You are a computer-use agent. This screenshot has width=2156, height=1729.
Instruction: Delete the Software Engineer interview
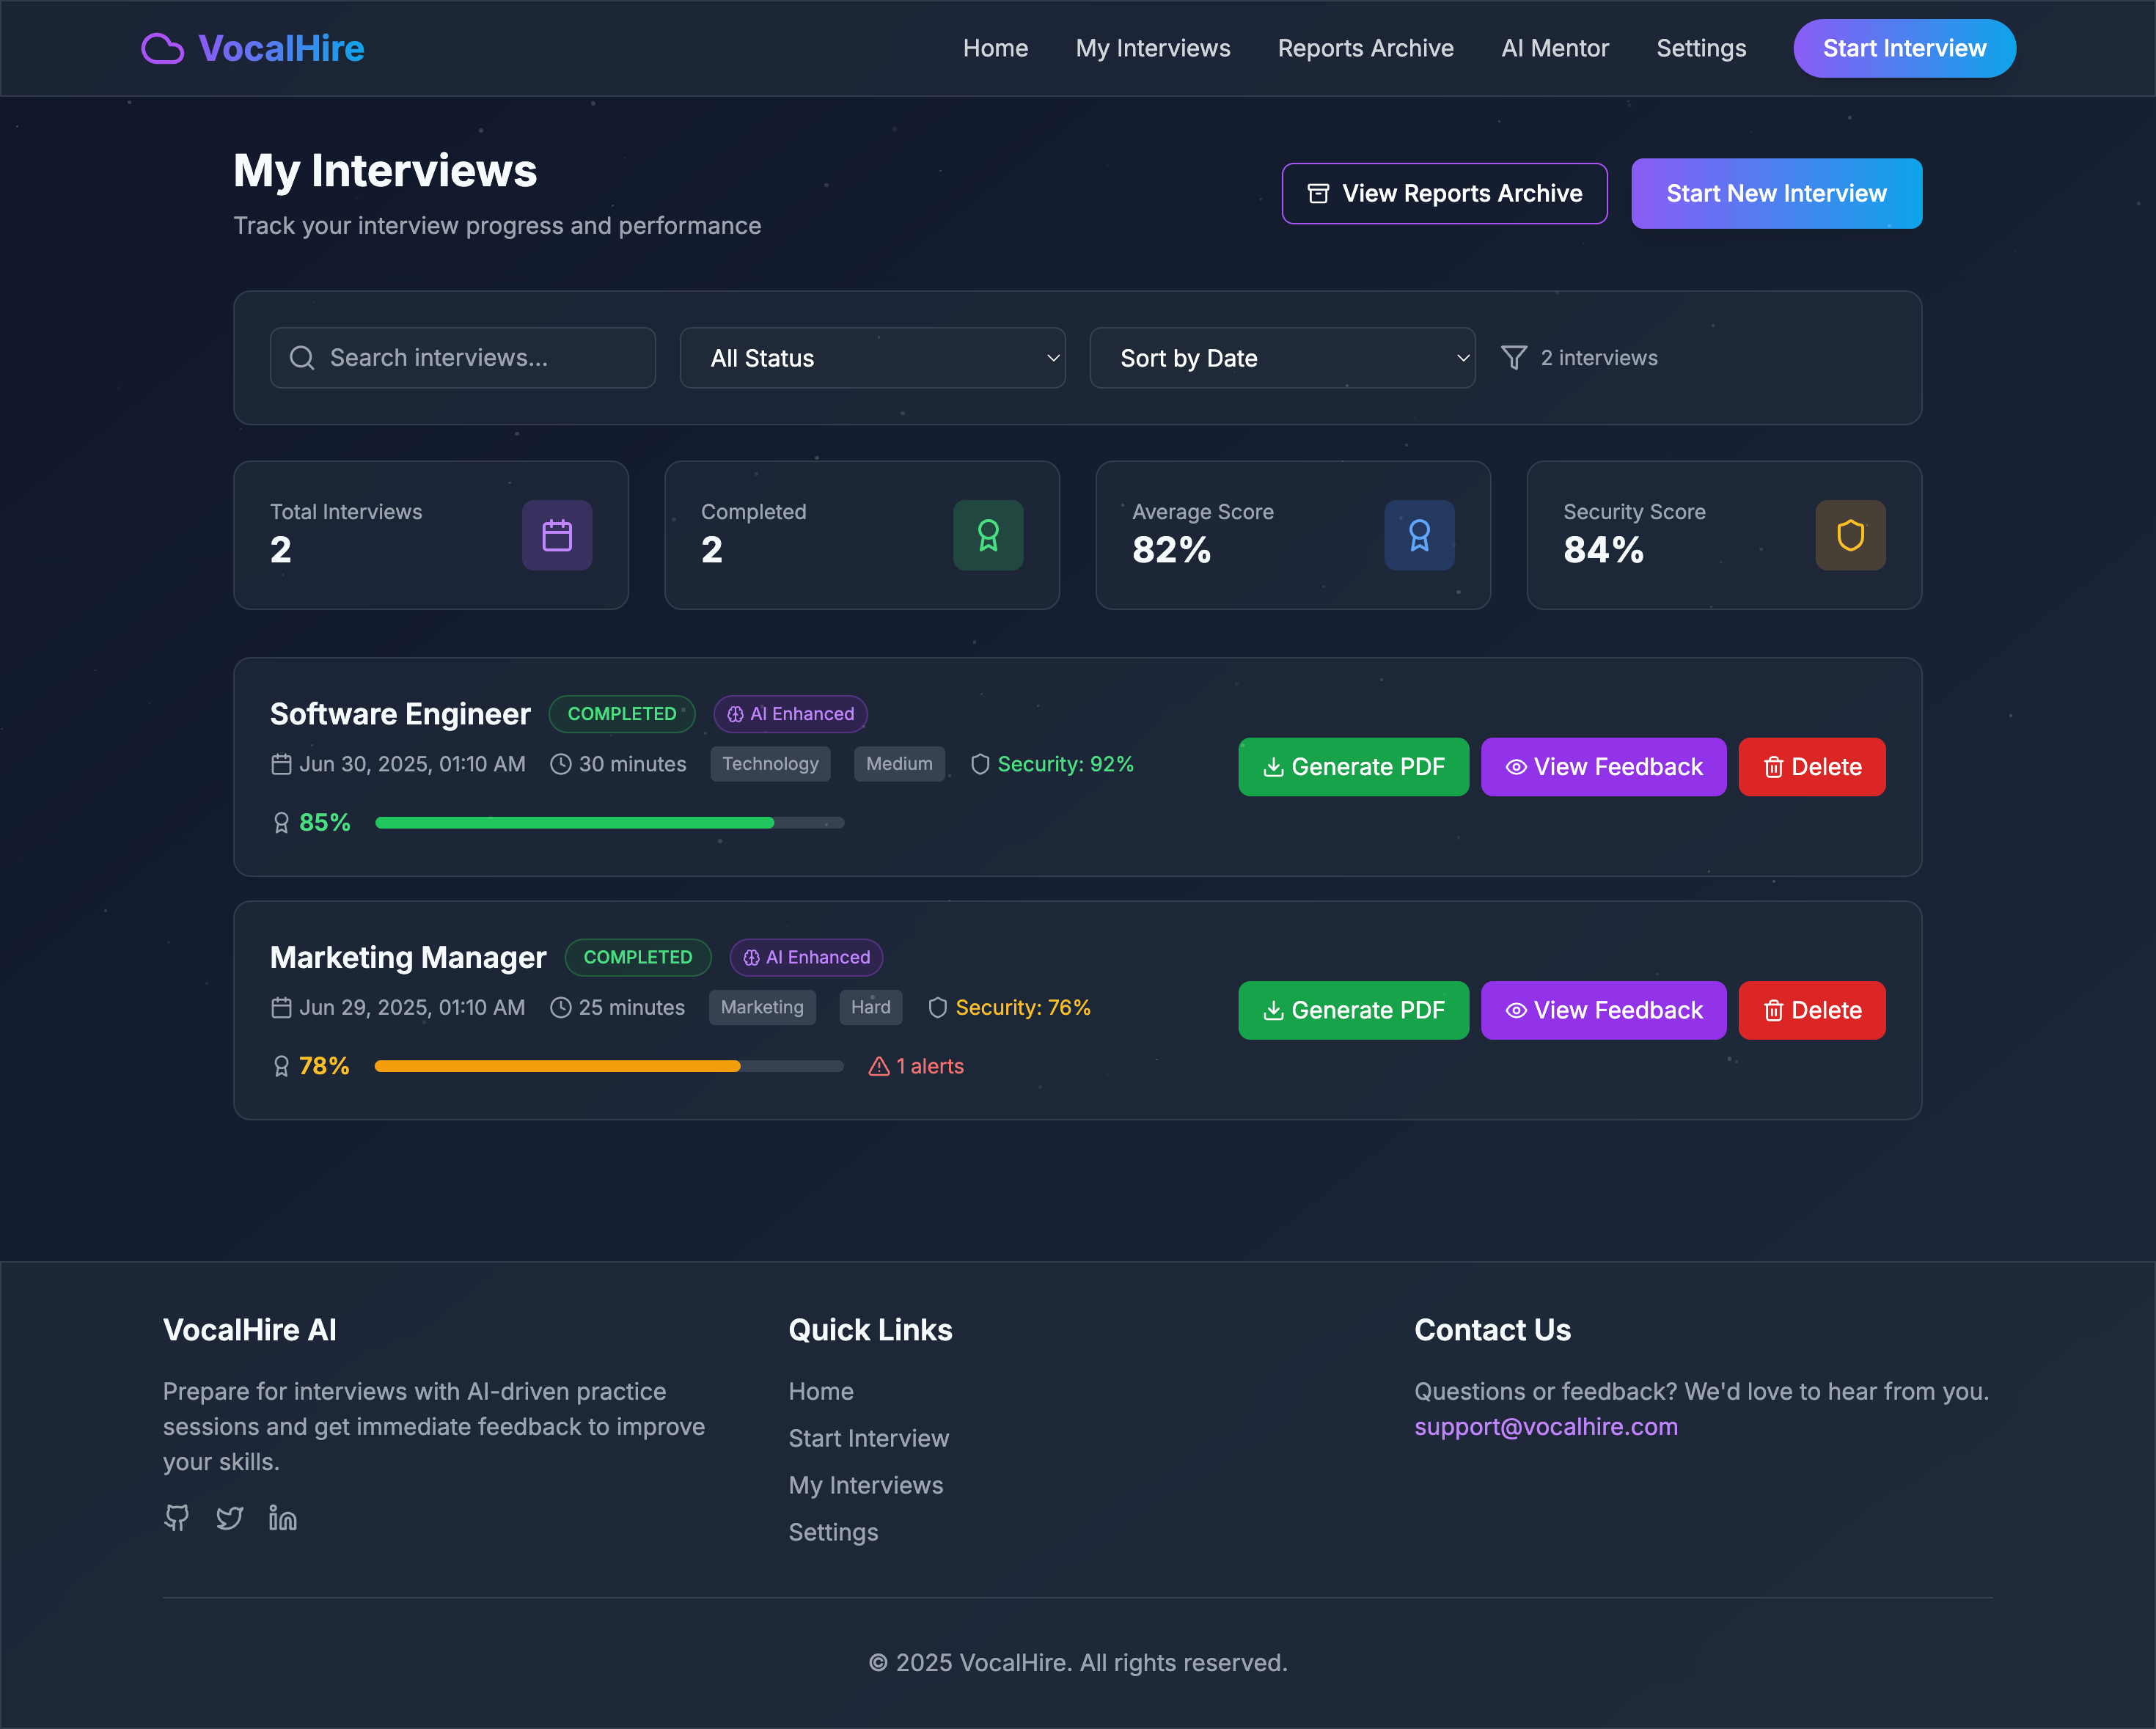tap(1811, 767)
